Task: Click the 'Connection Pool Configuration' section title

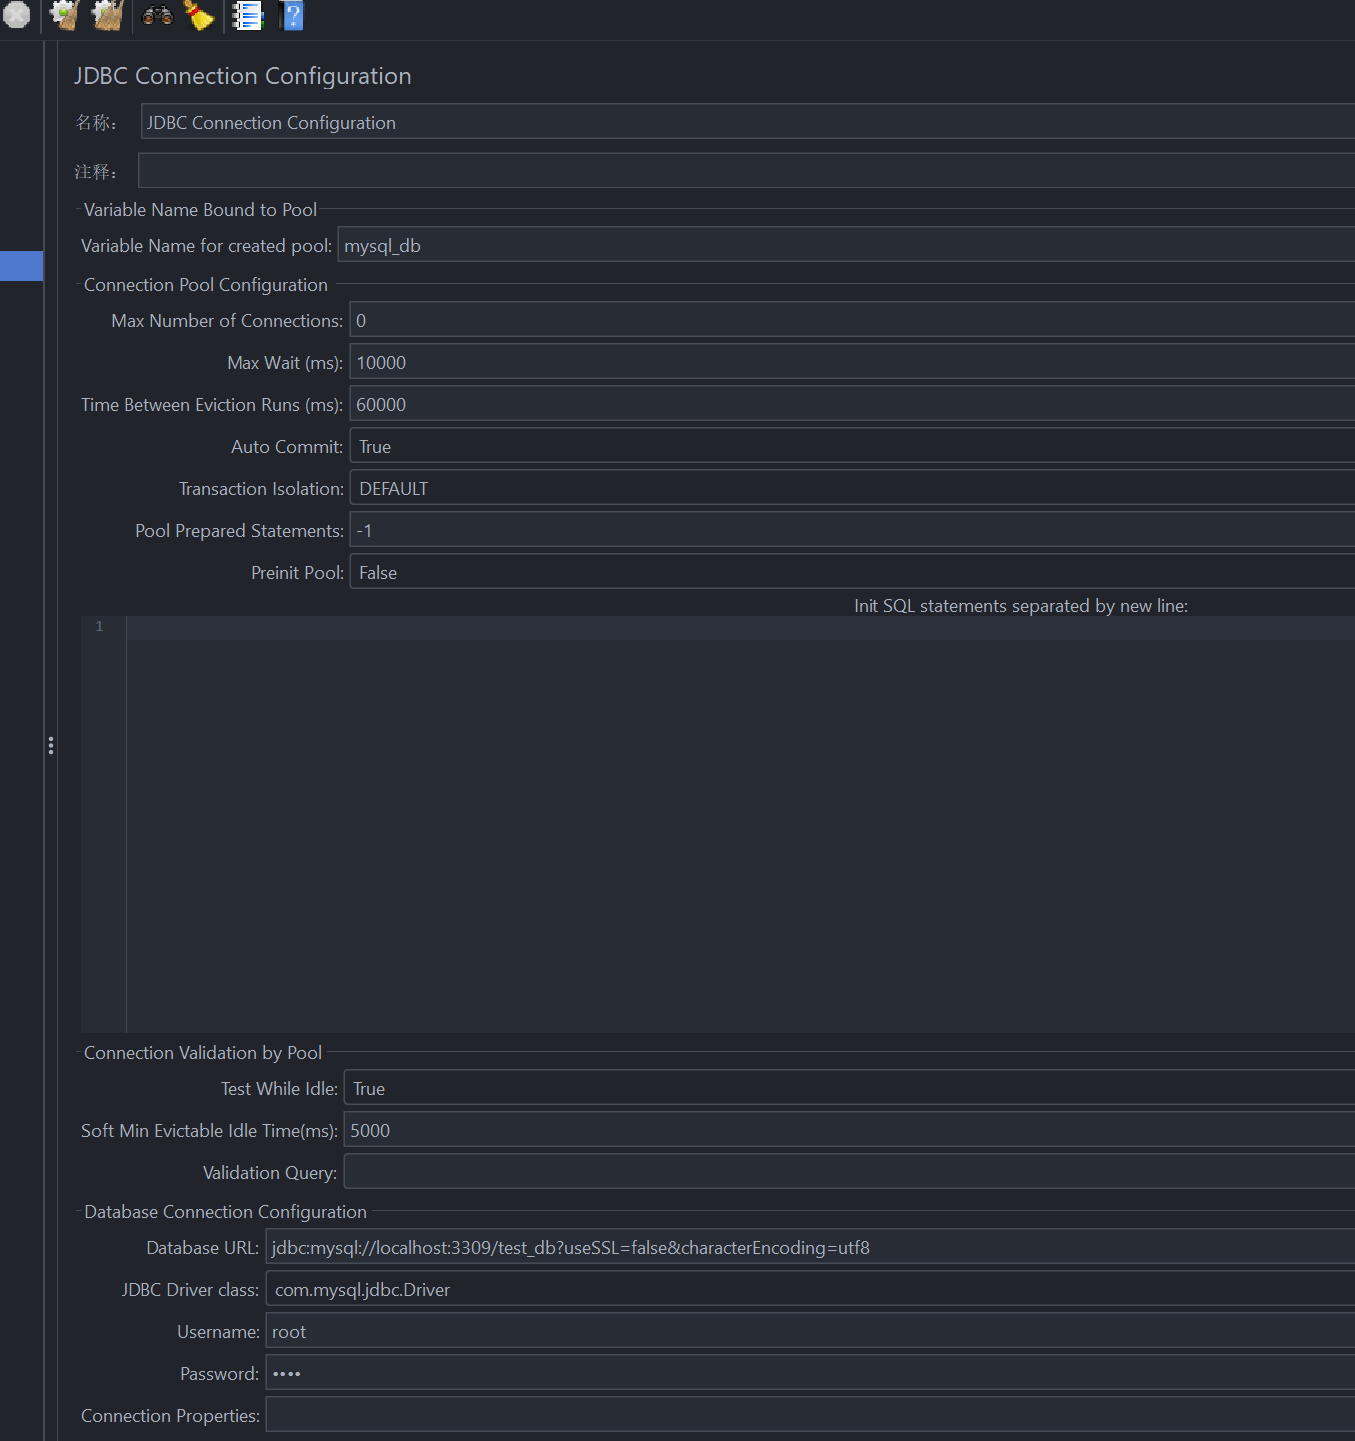Action: [206, 284]
